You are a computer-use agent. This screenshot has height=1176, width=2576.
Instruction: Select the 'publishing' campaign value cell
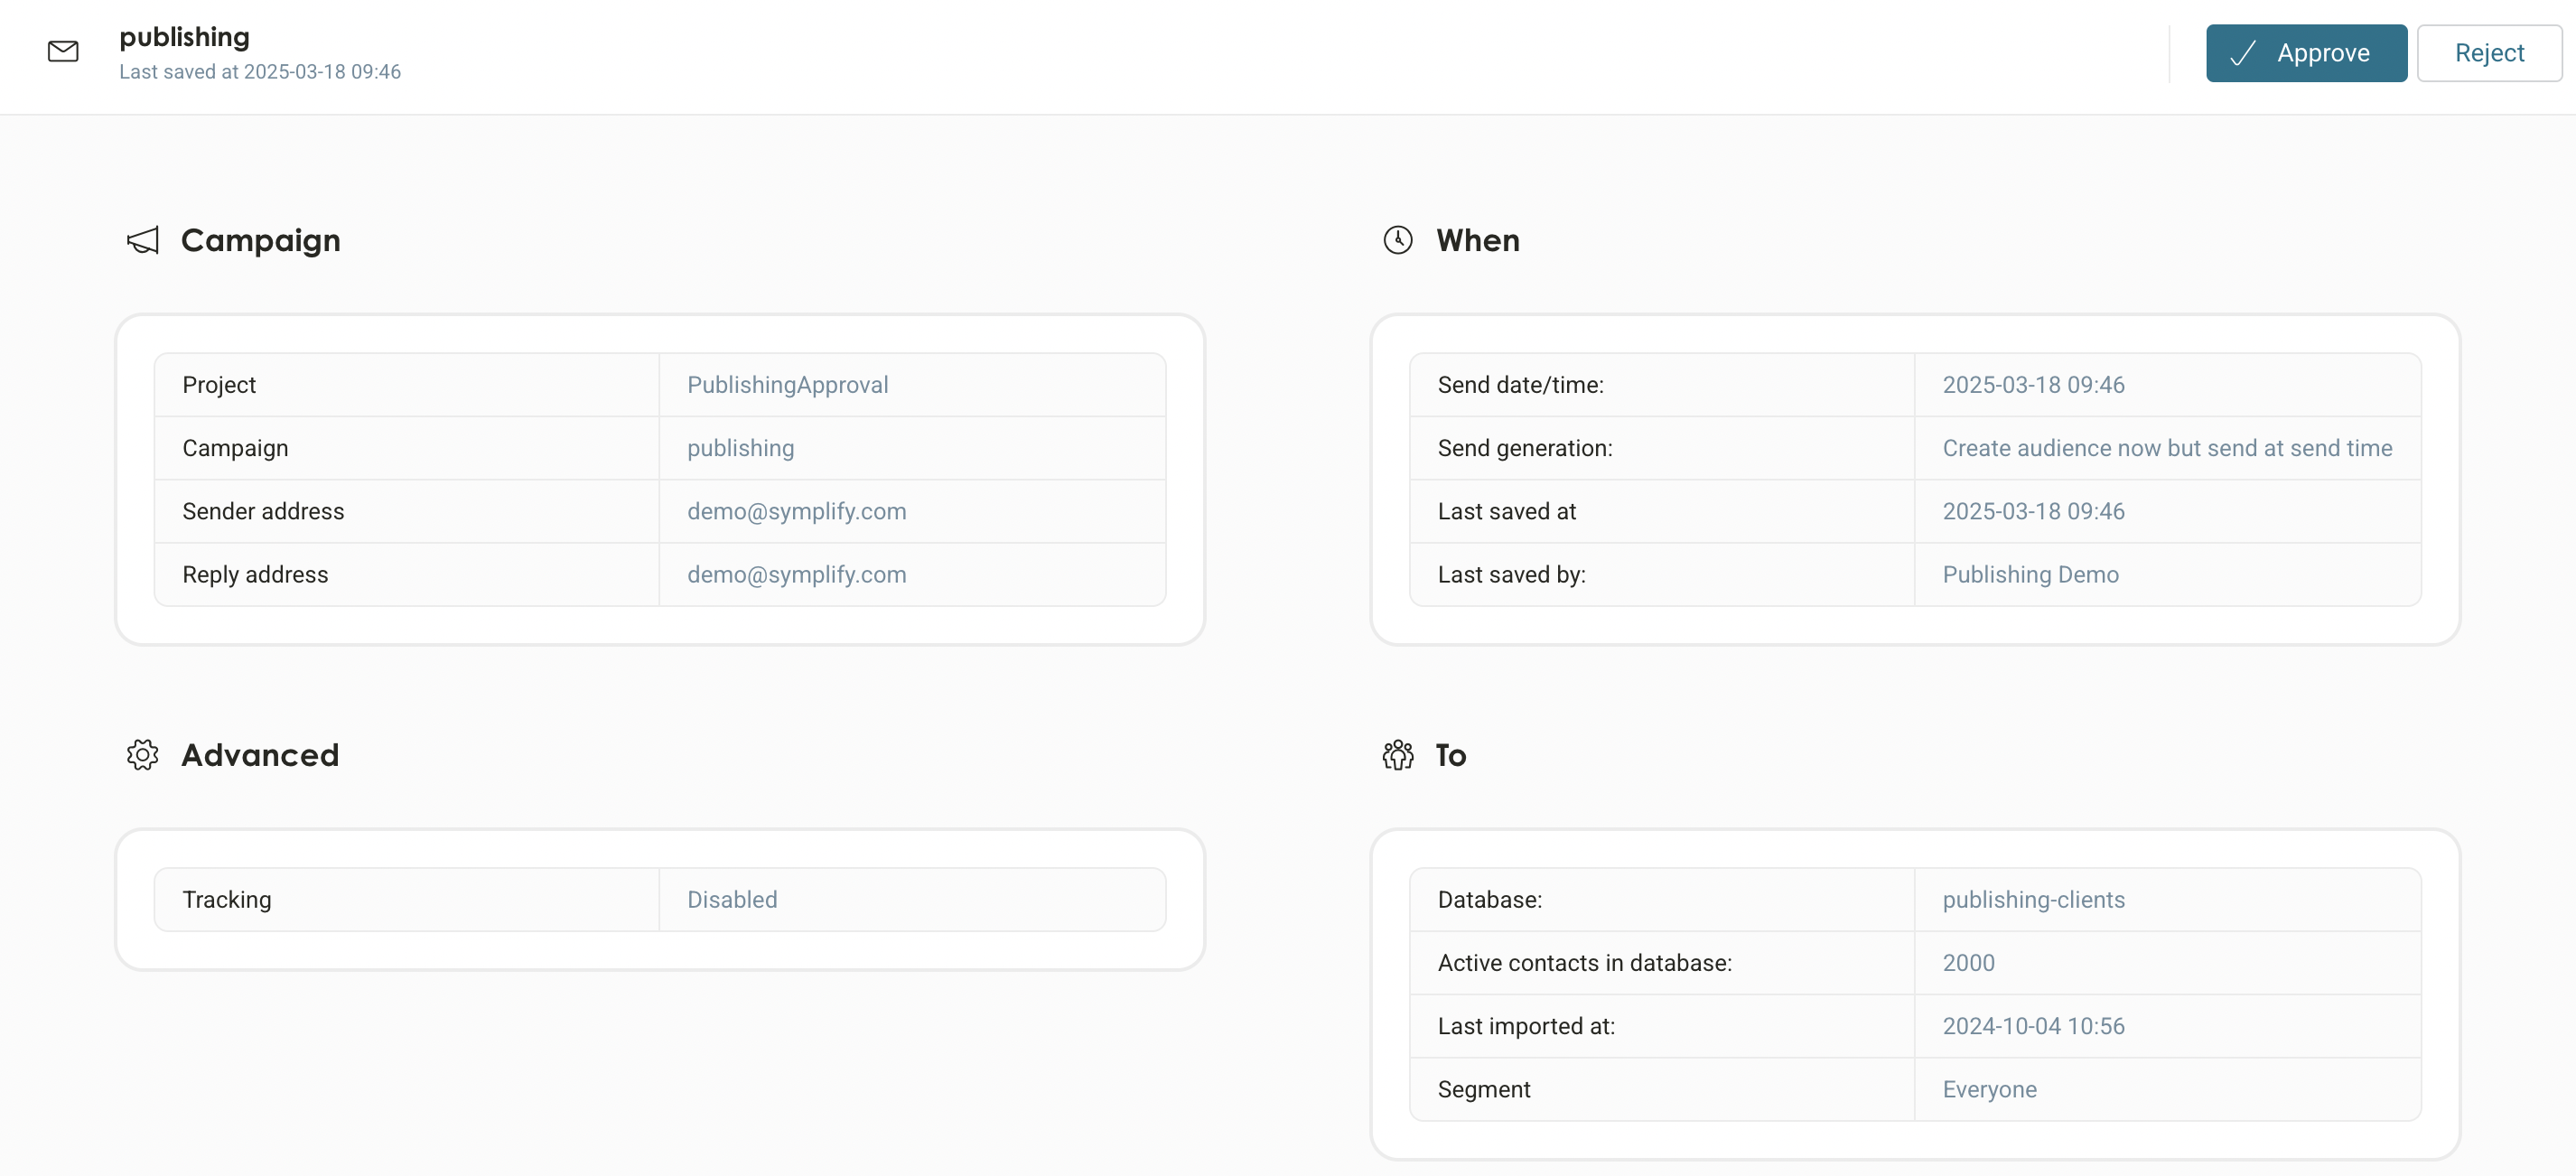[x=740, y=448]
